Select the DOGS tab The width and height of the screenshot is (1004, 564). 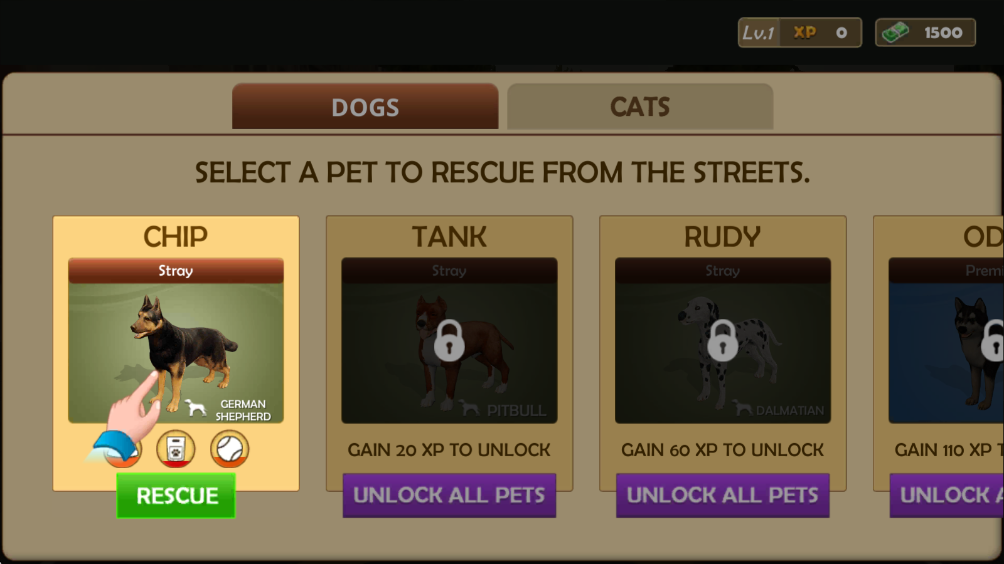coord(365,106)
